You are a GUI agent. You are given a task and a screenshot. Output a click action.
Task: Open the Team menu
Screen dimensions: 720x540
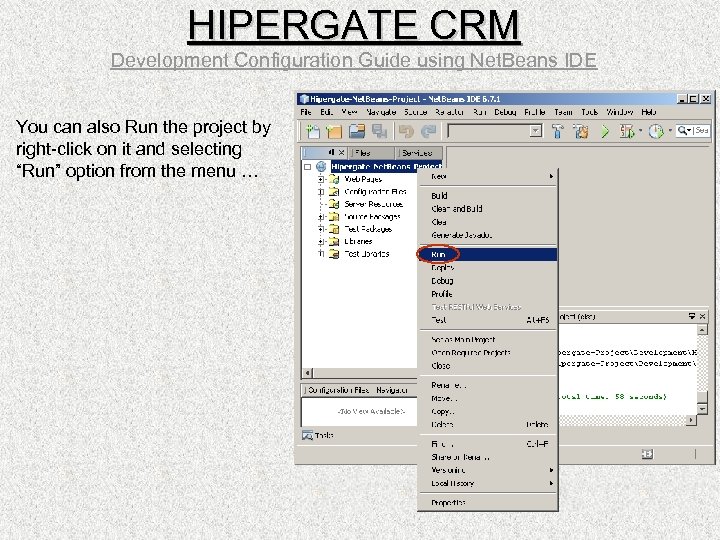[x=563, y=112]
